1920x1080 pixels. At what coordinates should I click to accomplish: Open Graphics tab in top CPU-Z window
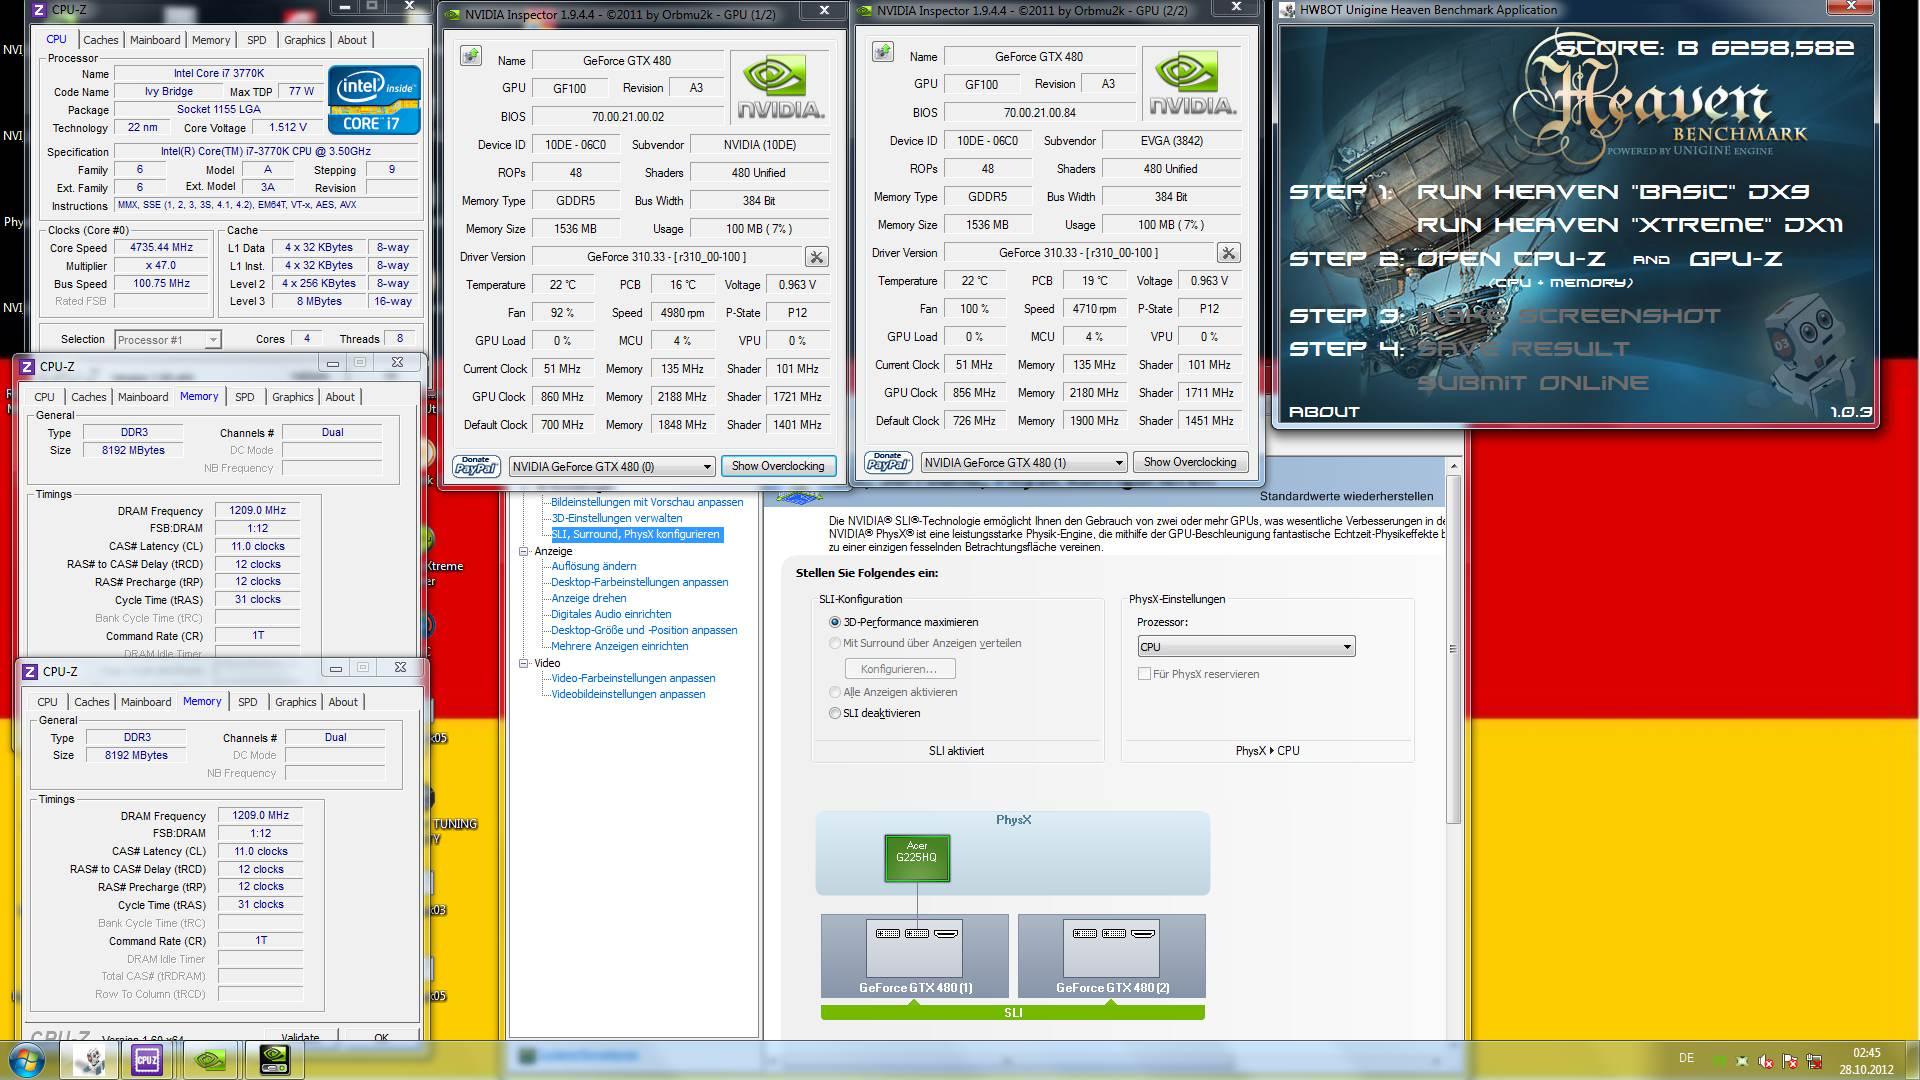tap(304, 40)
